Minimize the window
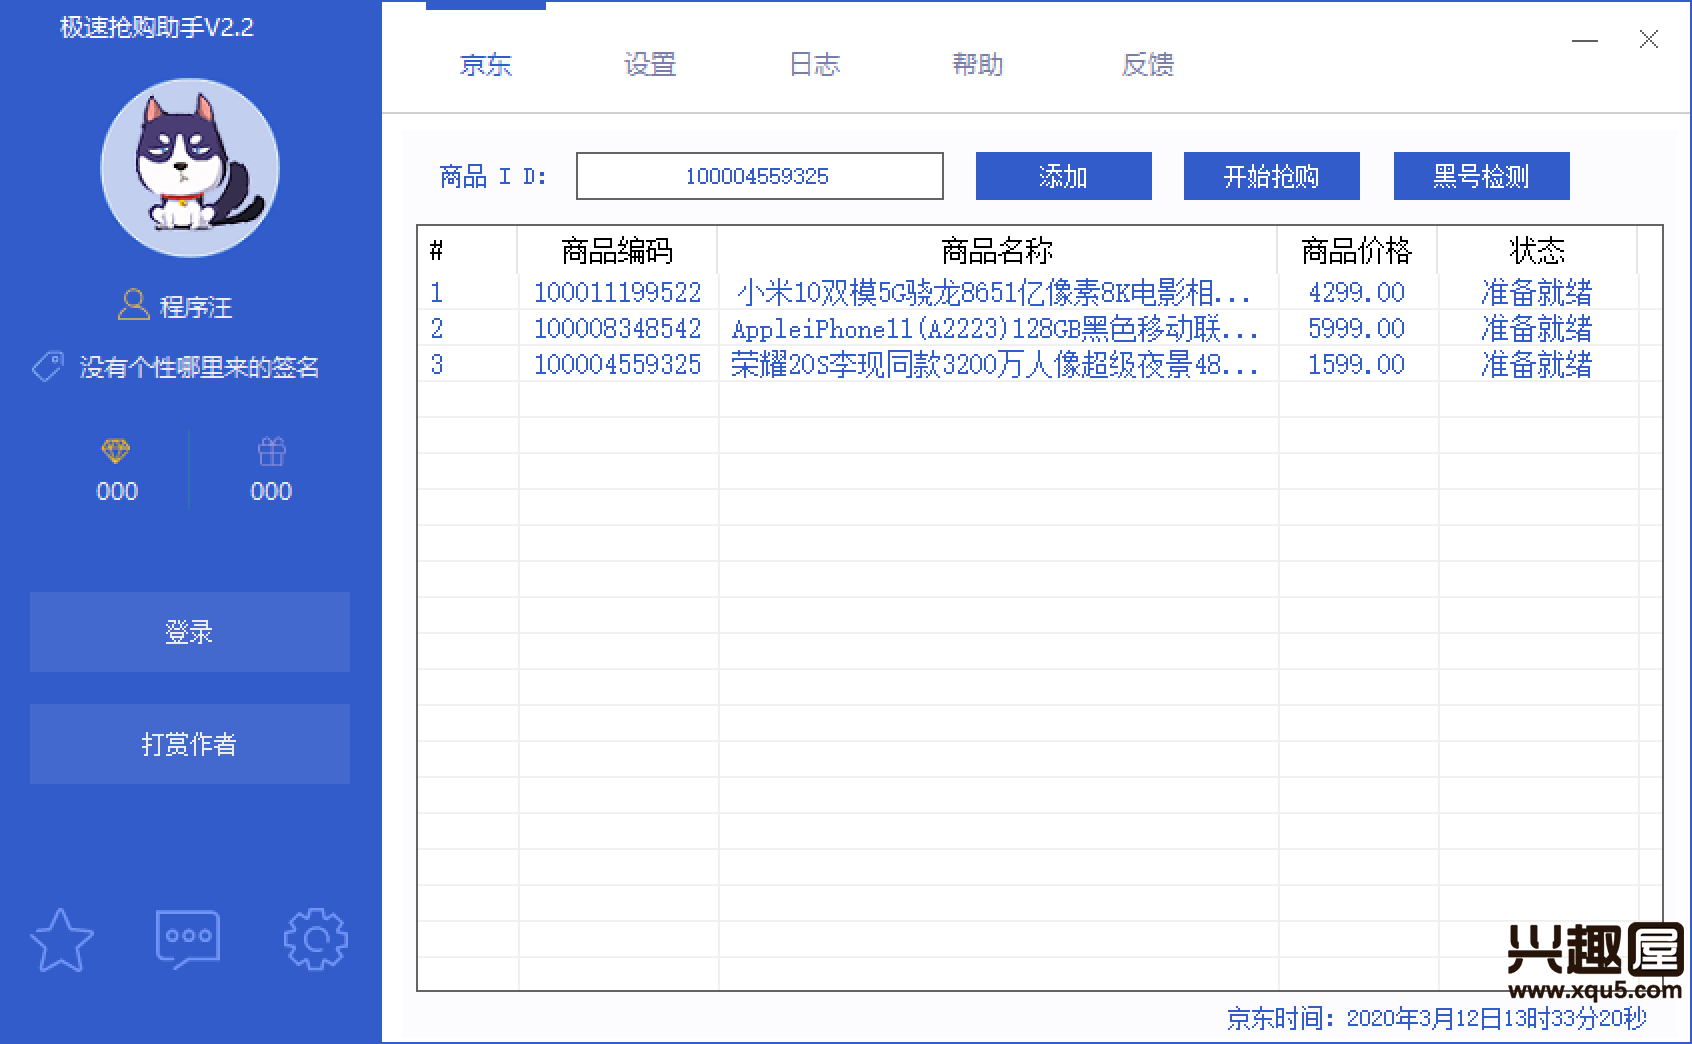This screenshot has width=1692, height=1044. click(x=1584, y=41)
